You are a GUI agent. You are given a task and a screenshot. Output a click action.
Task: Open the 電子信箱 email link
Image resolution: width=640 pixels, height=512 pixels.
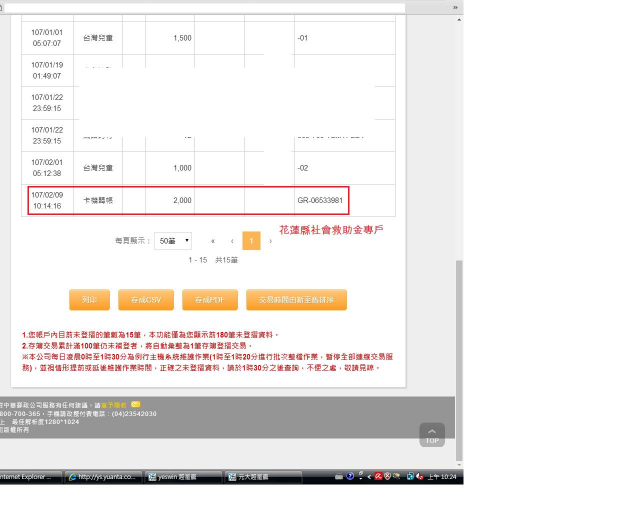(x=117, y=405)
